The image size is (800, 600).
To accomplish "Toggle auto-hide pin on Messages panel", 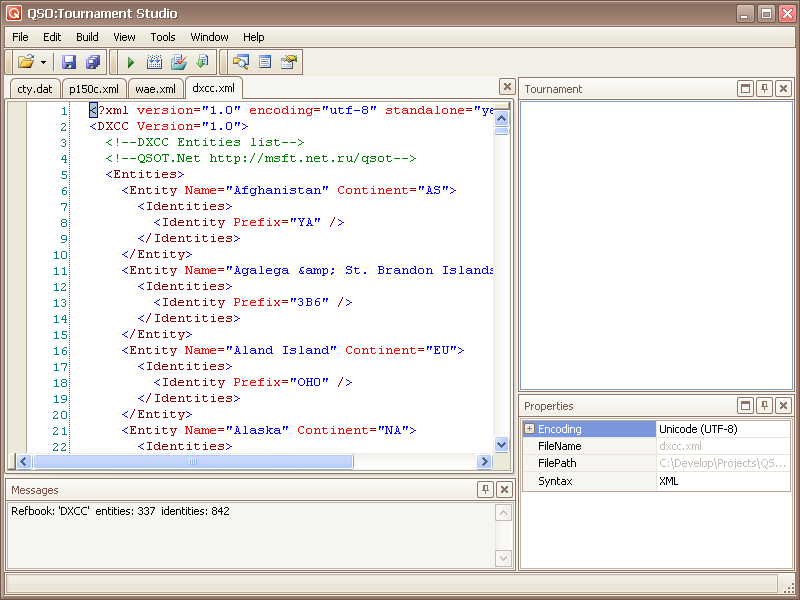I will pos(485,490).
